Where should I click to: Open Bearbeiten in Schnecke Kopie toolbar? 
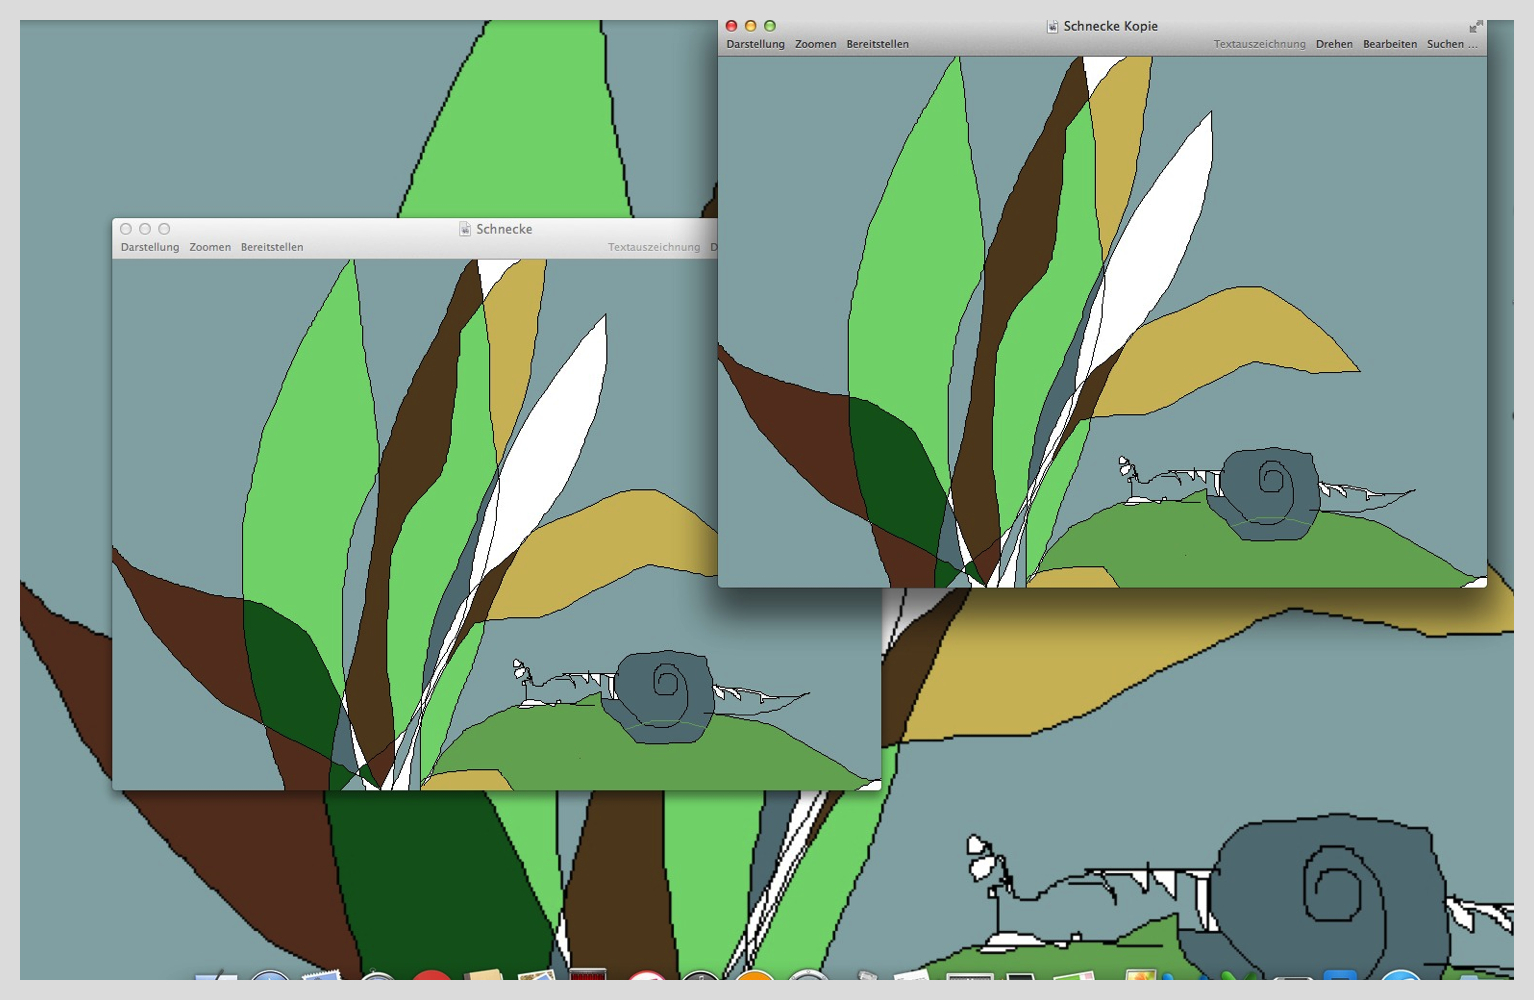[1389, 44]
